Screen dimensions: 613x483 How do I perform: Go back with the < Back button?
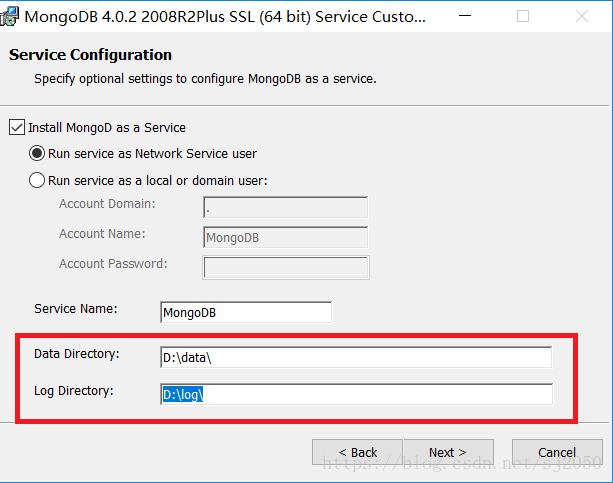(x=357, y=452)
